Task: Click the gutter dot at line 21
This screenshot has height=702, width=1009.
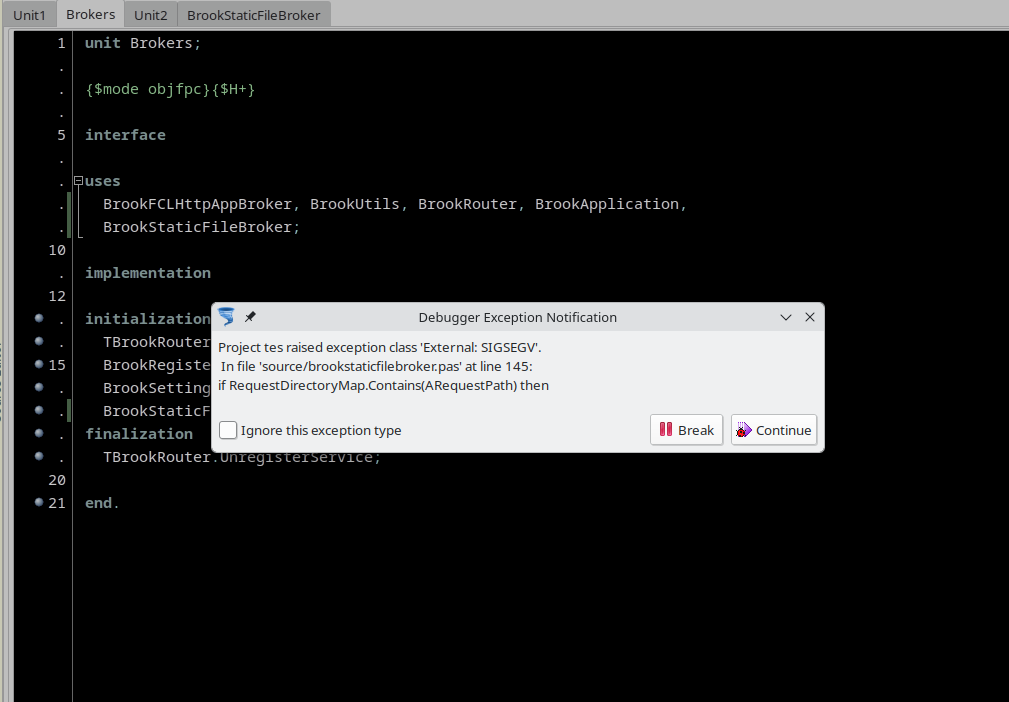Action: pyautogui.click(x=39, y=502)
